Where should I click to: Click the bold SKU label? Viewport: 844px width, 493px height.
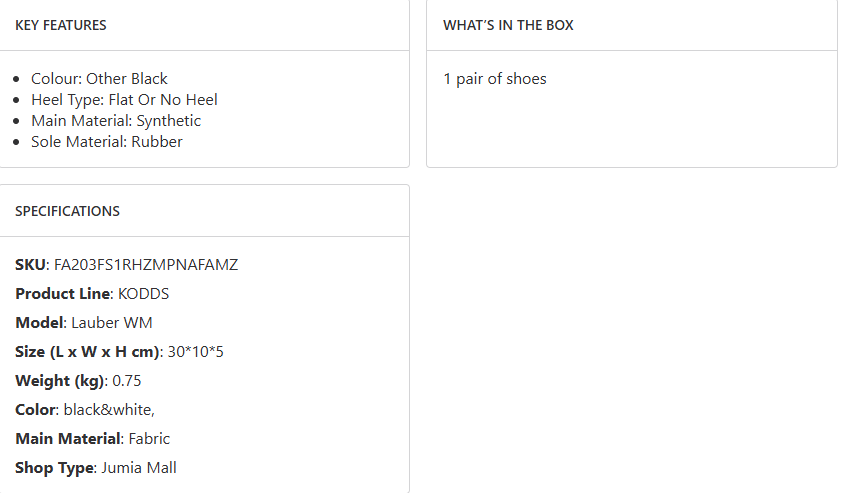point(30,265)
